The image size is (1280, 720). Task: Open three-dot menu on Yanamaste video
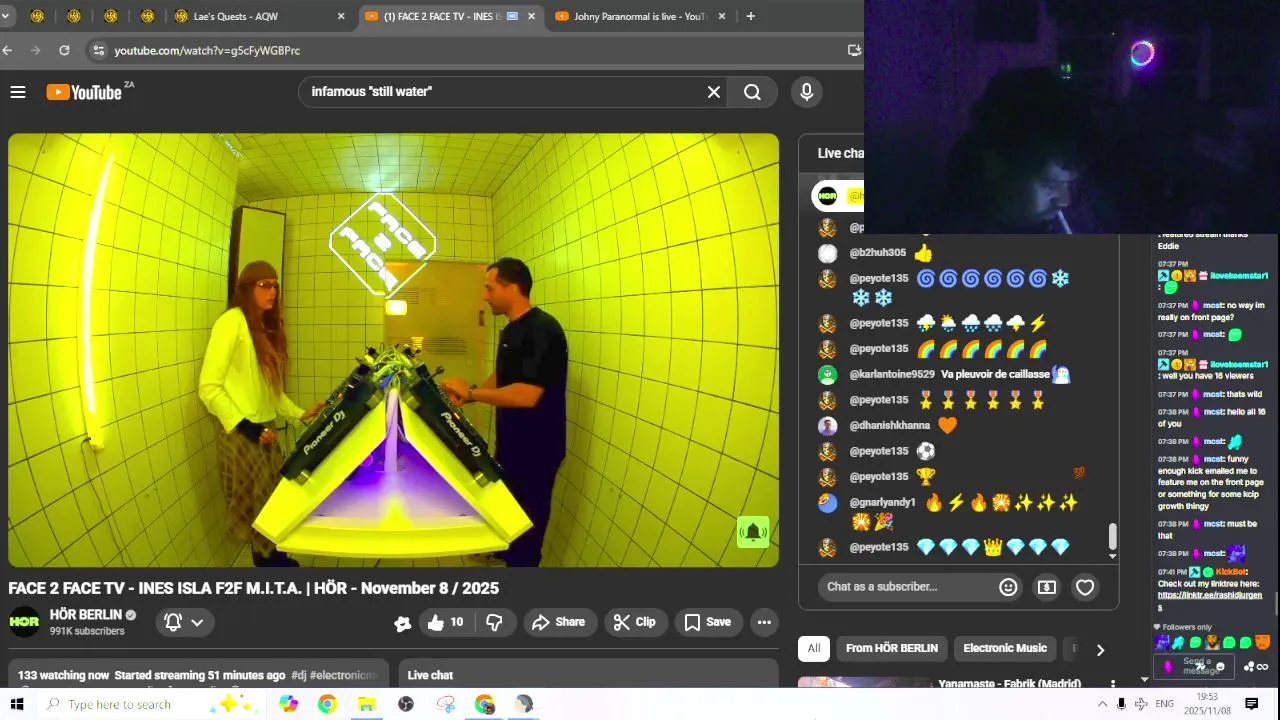click(x=1113, y=684)
